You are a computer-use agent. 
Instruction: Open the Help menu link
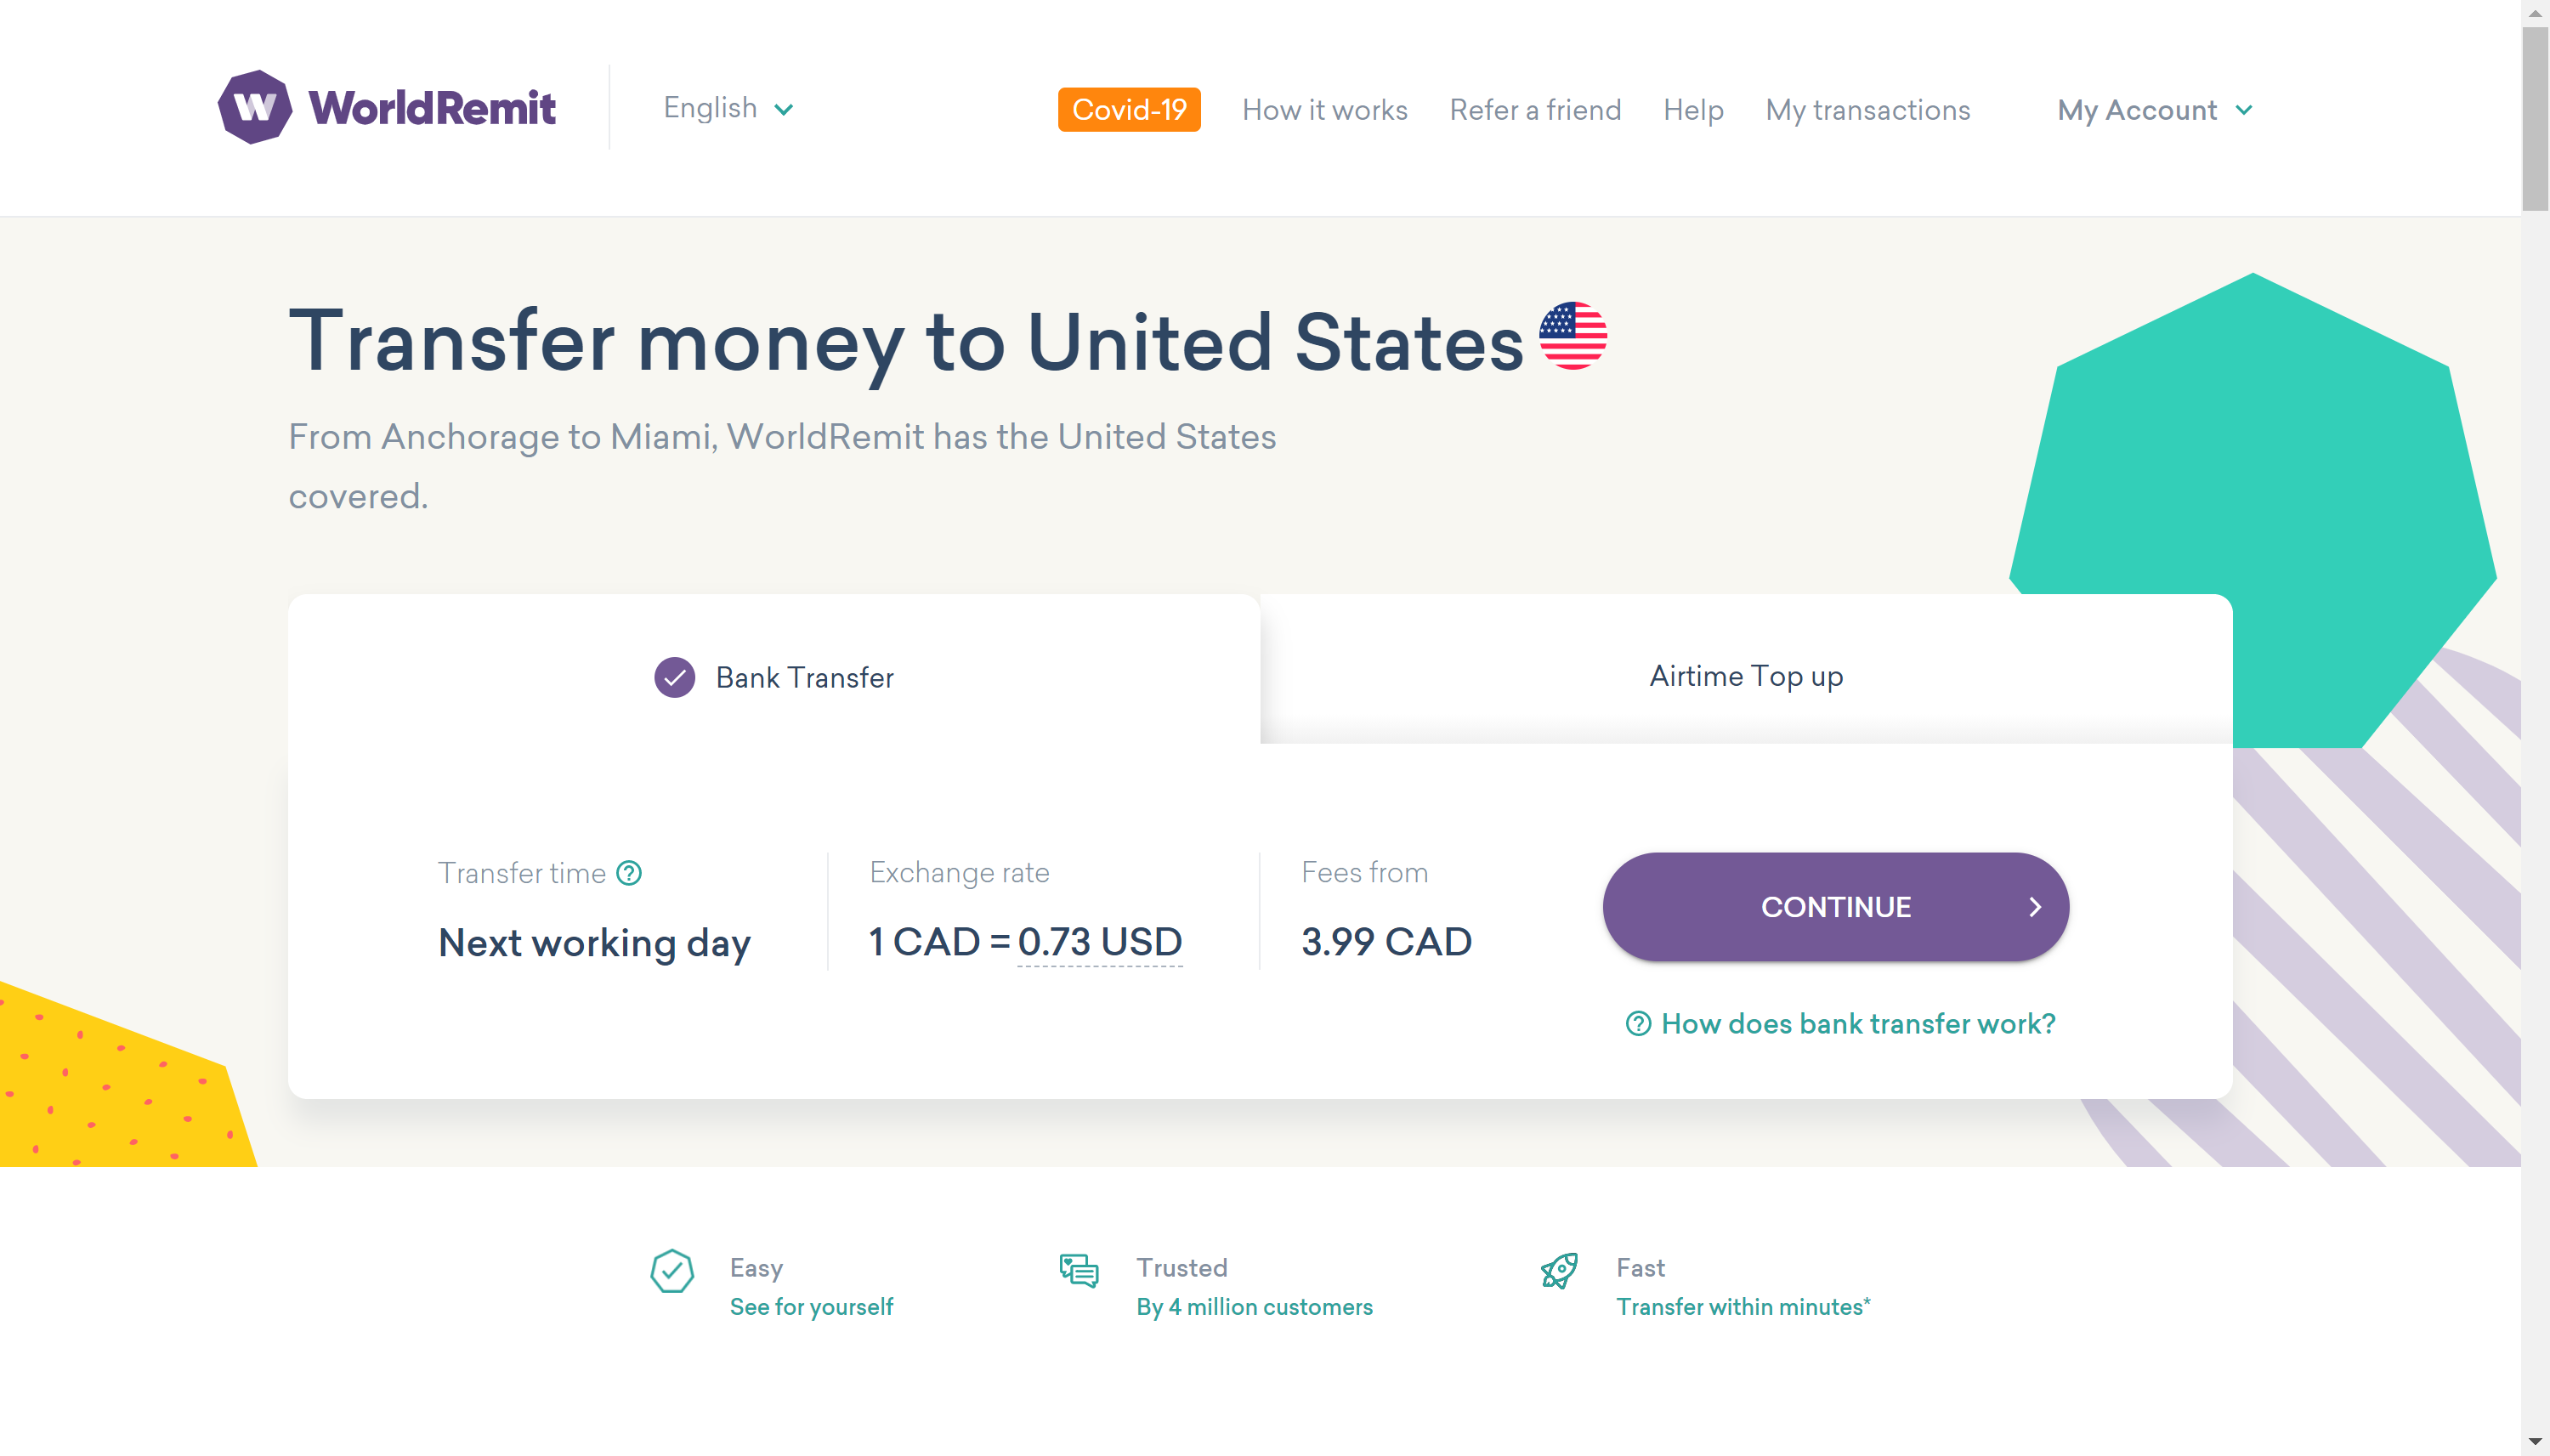[x=1693, y=110]
